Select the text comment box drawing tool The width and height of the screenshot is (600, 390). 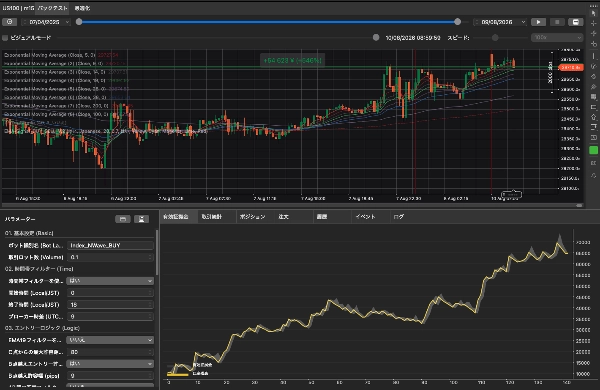click(593, 97)
